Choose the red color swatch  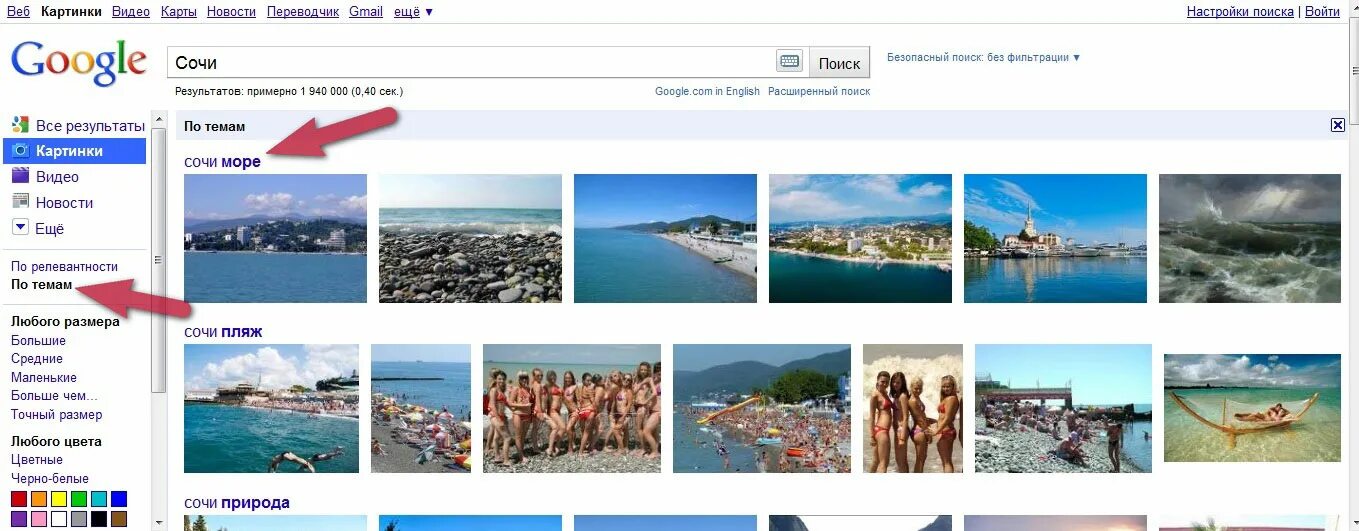pos(19,499)
